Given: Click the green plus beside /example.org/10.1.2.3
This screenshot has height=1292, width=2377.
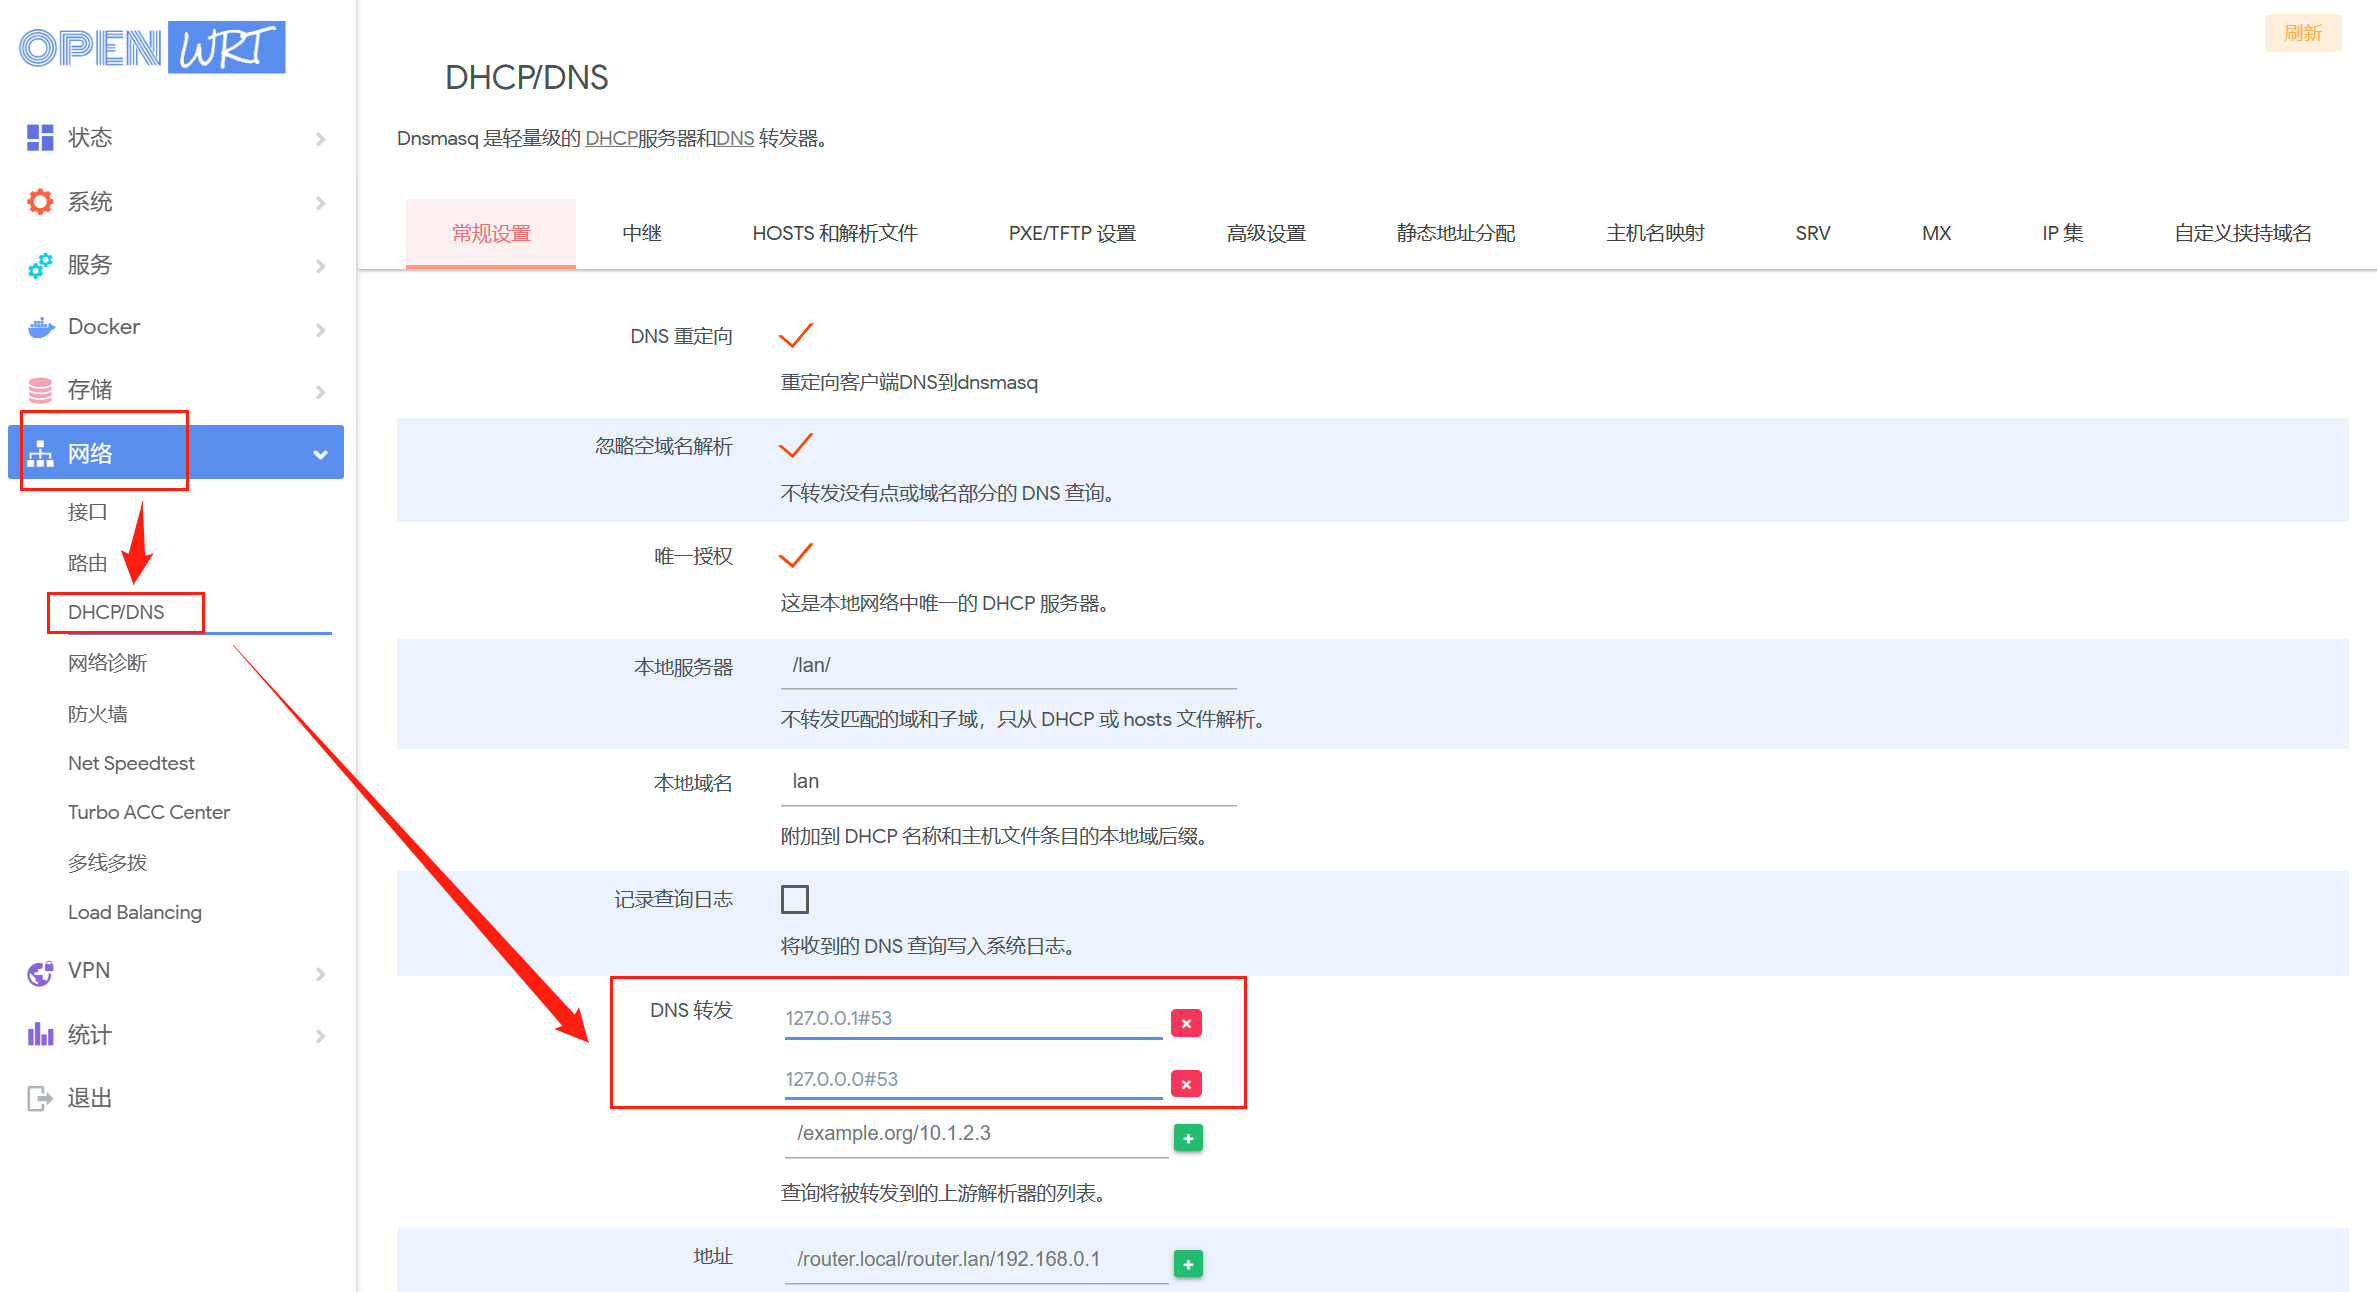Looking at the screenshot, I should click(x=1188, y=1138).
